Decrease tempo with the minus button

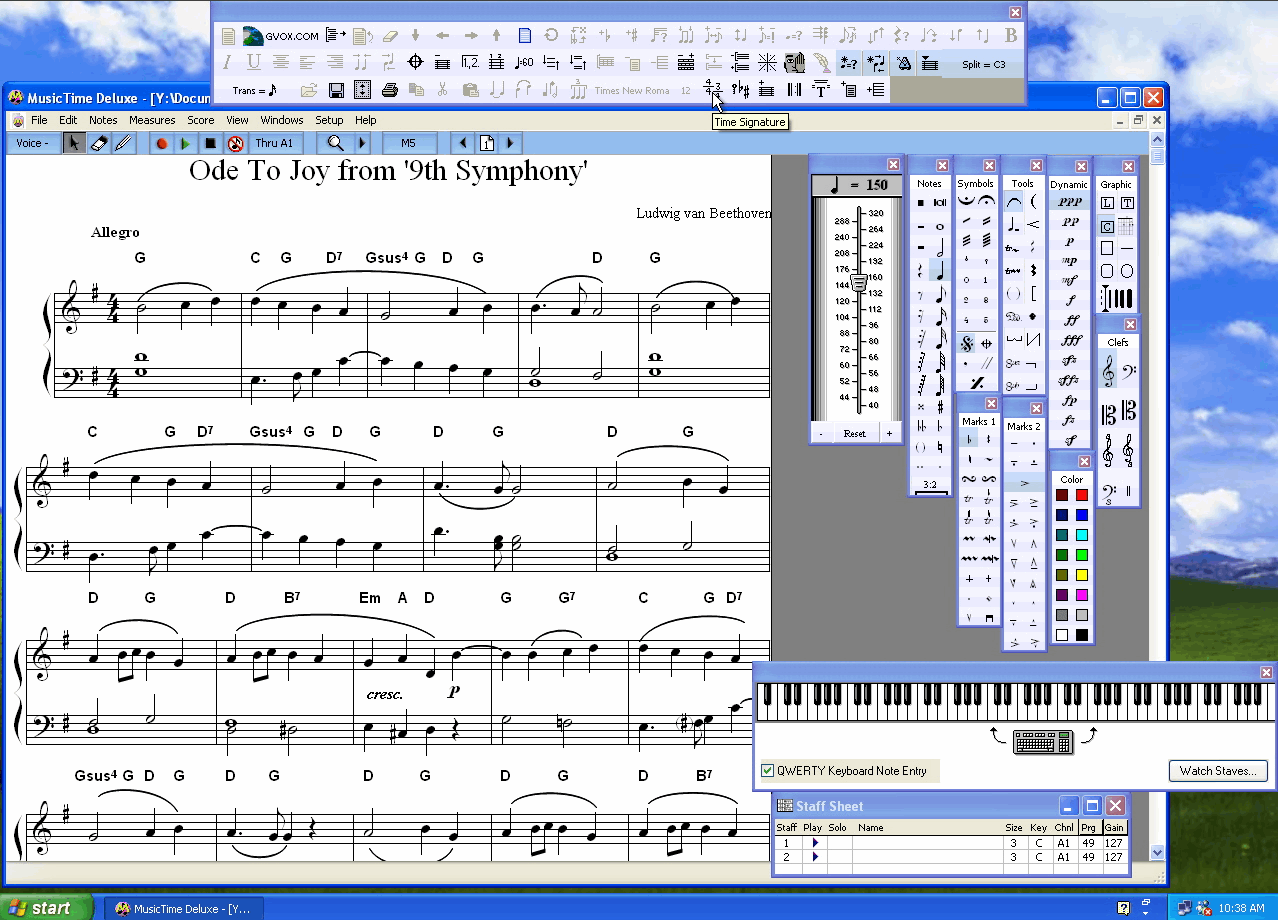point(821,433)
